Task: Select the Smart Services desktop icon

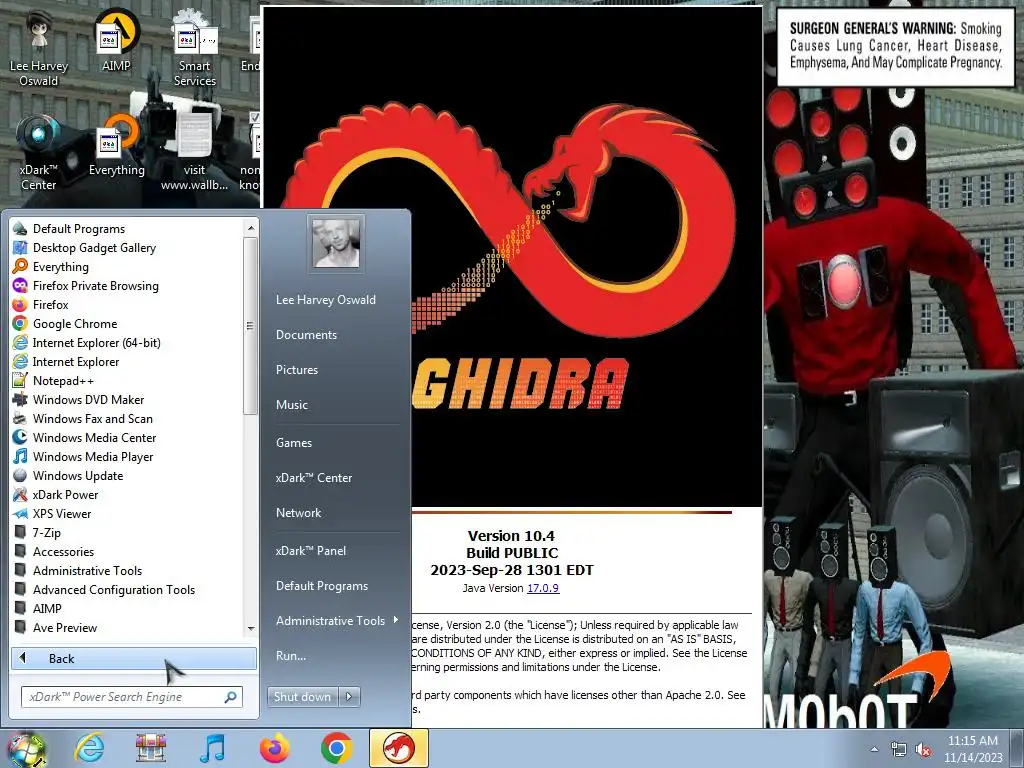Action: tap(194, 49)
